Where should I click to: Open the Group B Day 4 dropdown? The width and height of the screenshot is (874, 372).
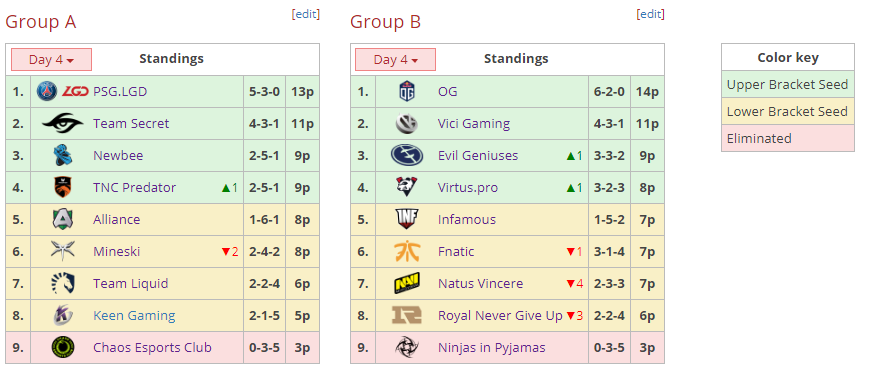(396, 60)
